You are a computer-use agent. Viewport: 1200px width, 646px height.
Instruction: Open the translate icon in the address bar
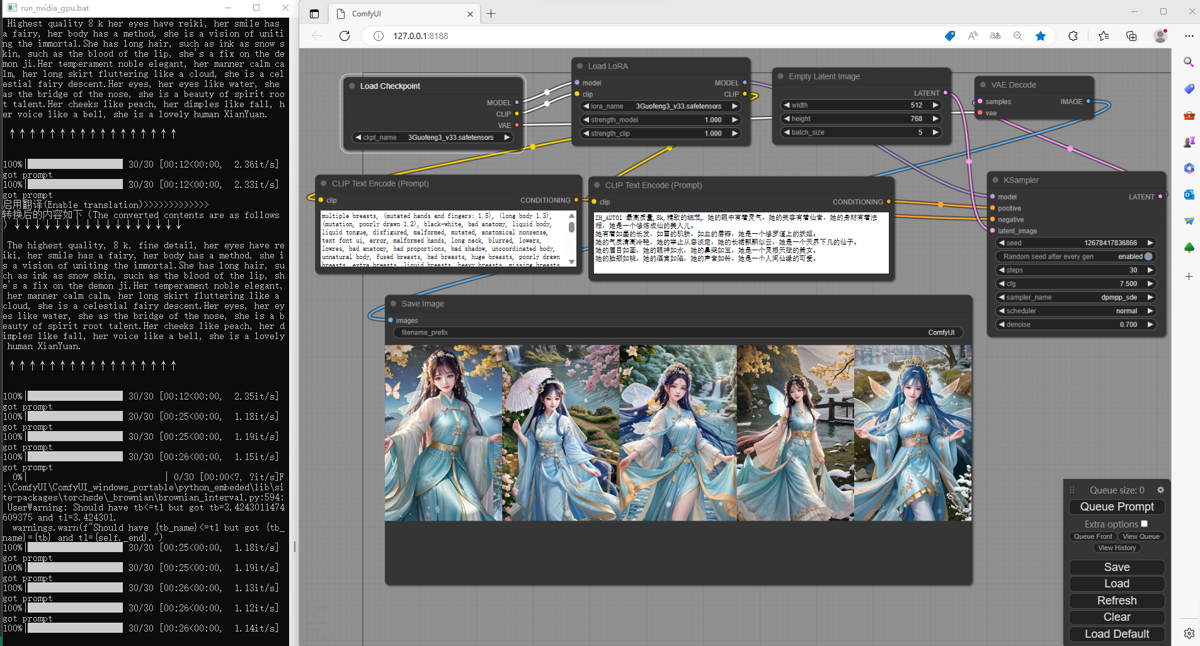[995, 35]
